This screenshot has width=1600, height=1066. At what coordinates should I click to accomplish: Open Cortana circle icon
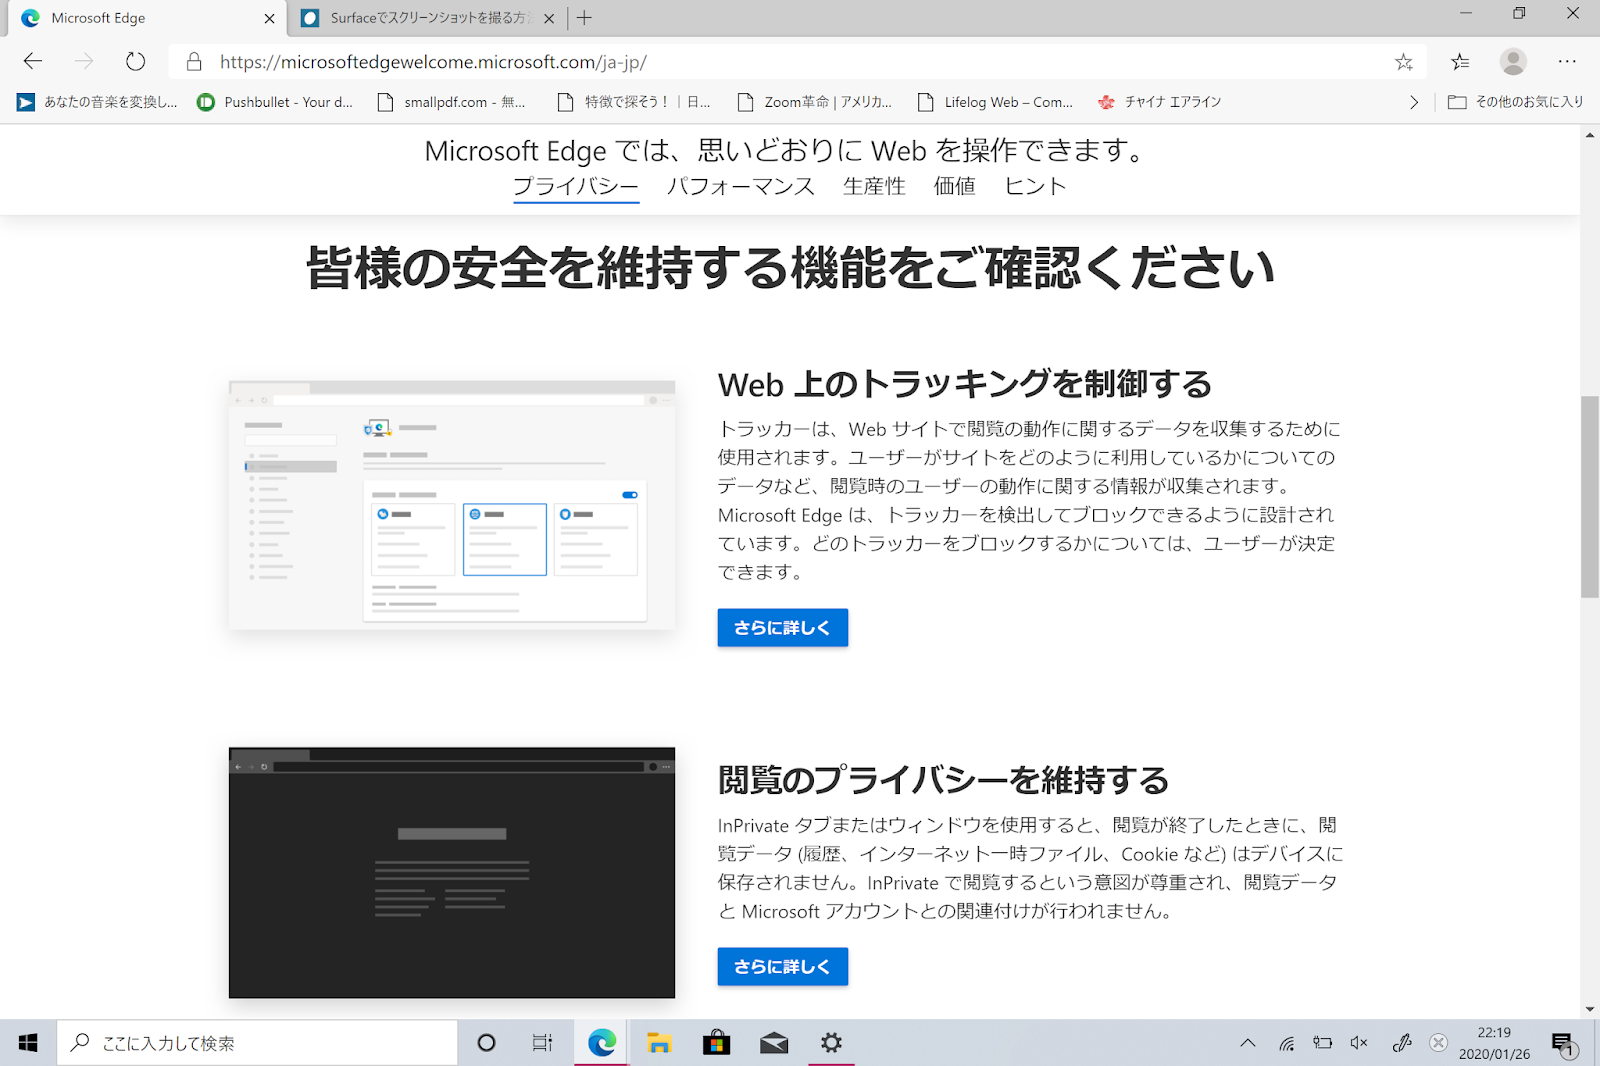[486, 1043]
